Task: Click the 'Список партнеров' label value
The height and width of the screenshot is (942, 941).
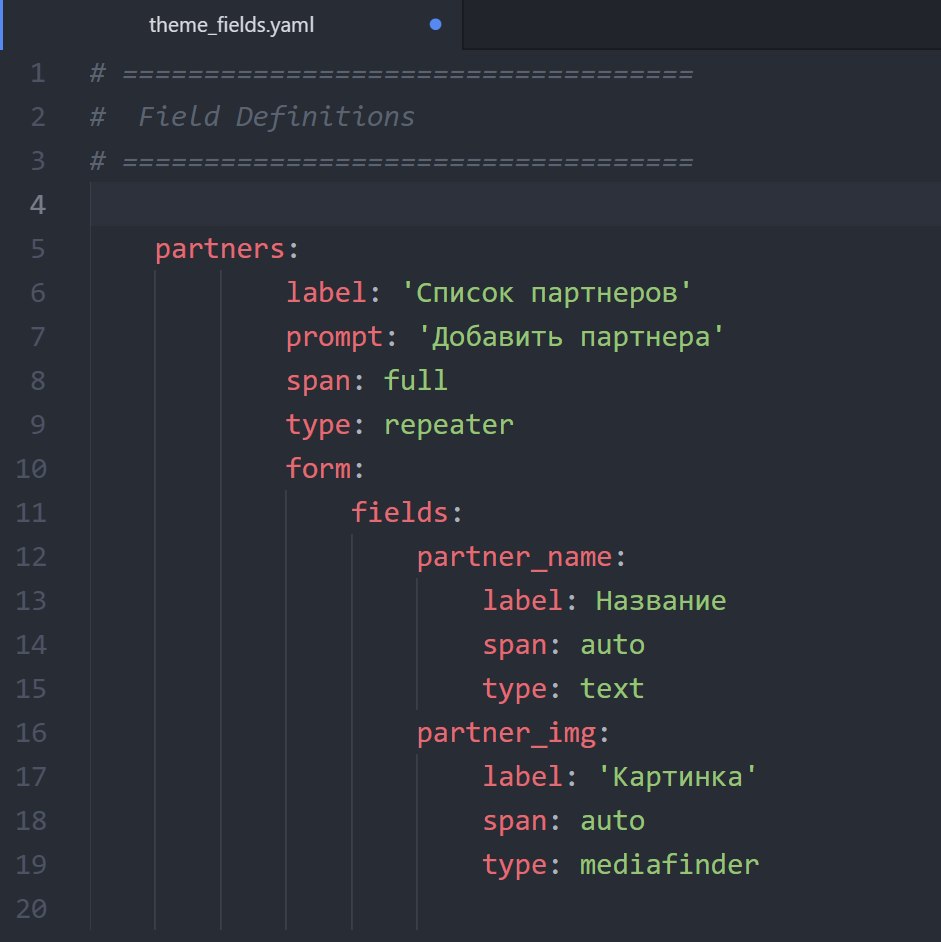Action: pyautogui.click(x=546, y=293)
